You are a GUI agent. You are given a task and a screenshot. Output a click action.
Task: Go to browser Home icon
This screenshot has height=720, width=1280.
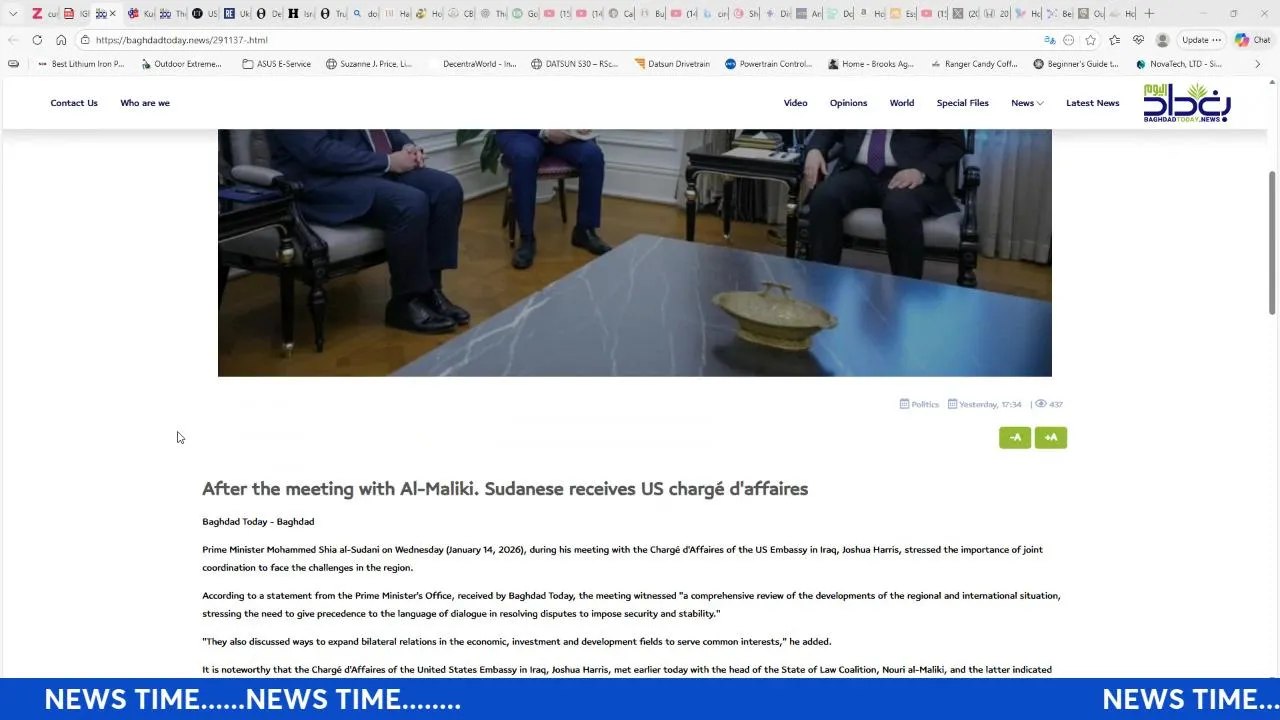tap(61, 40)
